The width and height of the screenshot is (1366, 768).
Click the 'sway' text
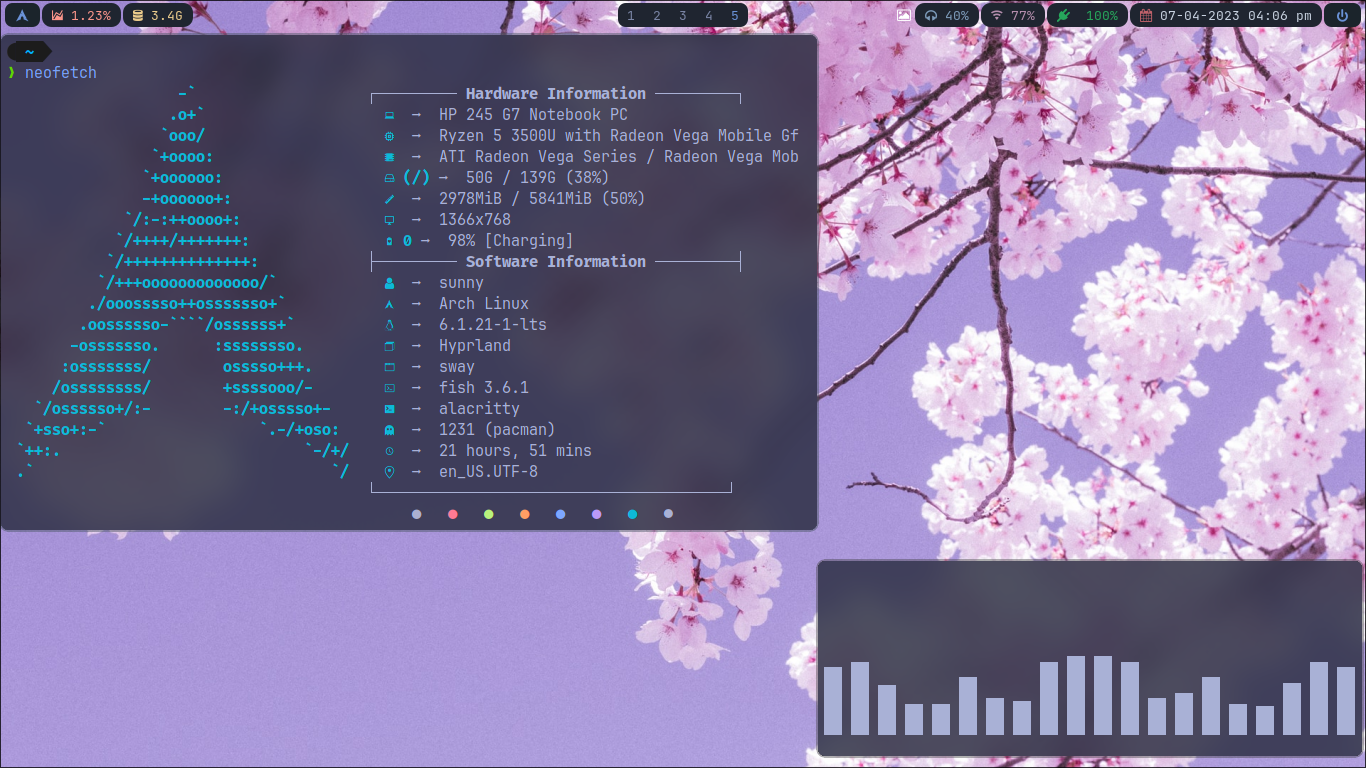click(x=457, y=367)
